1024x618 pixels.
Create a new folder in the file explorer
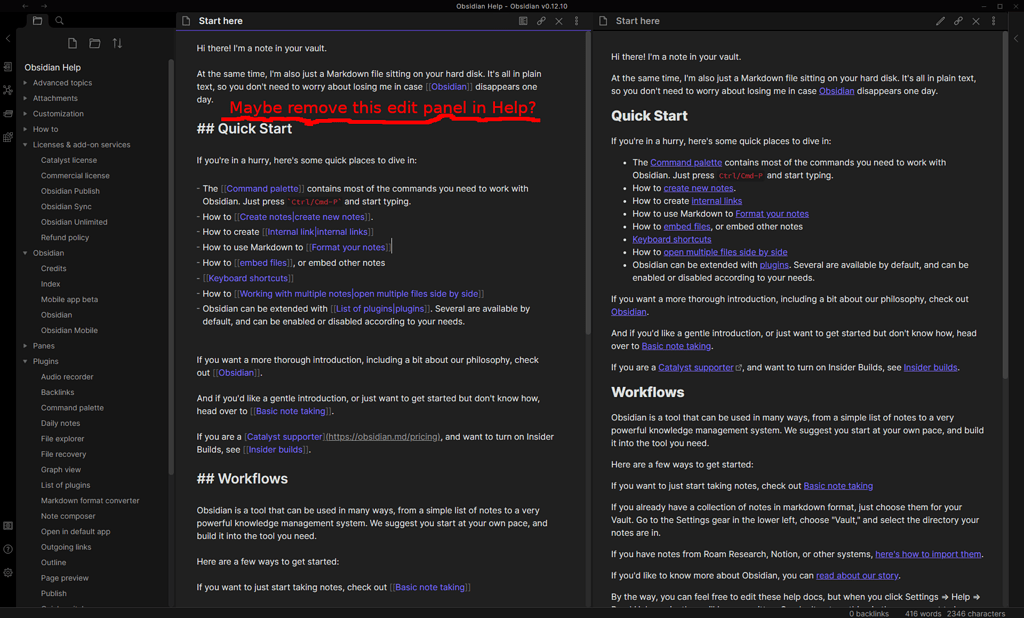[94, 43]
